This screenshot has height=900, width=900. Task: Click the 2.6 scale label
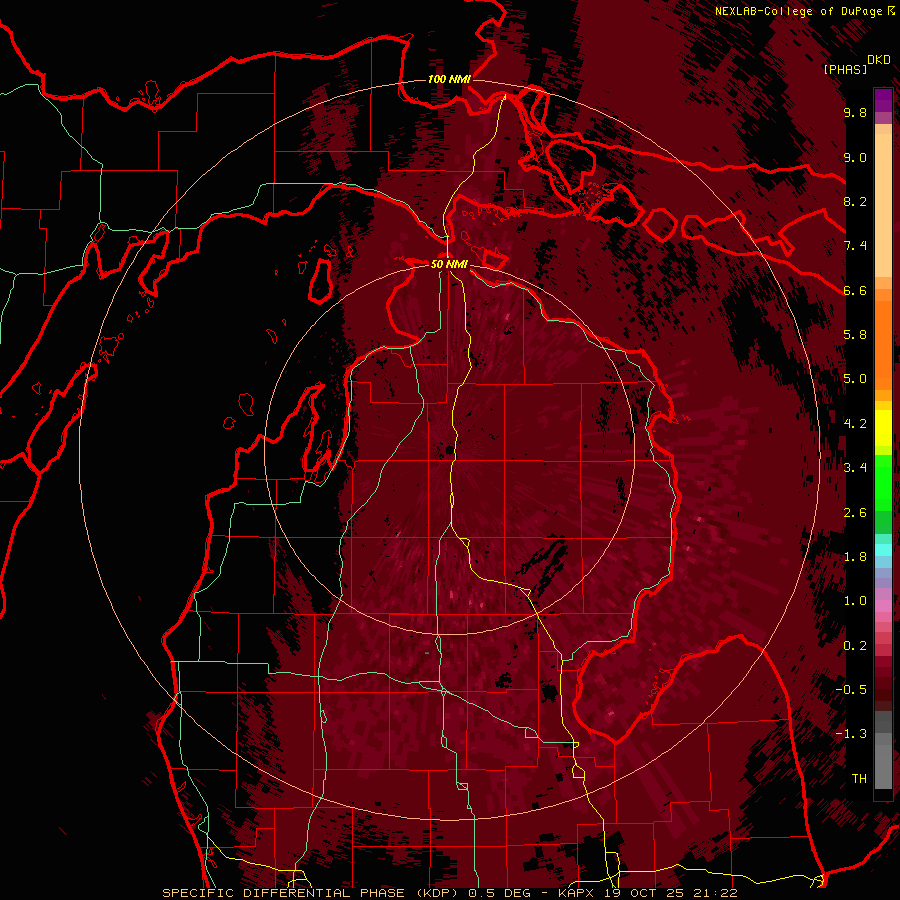pyautogui.click(x=855, y=513)
